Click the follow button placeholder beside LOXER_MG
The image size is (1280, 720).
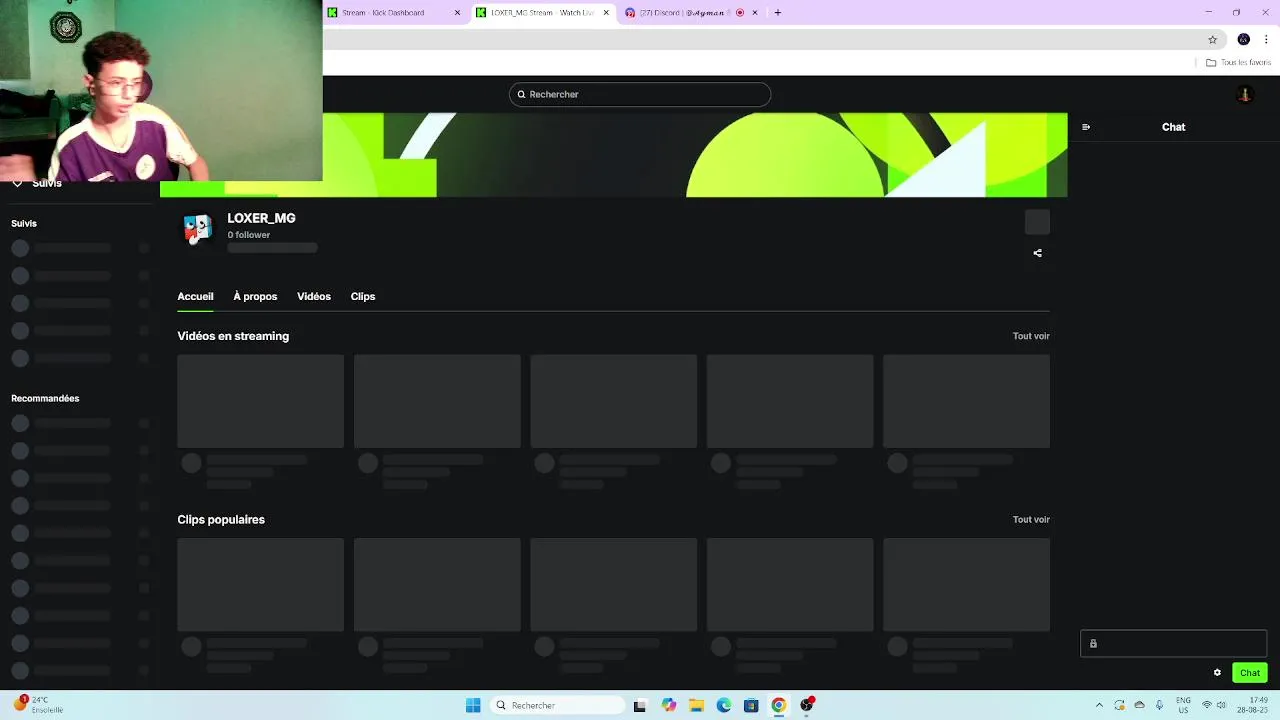coord(1037,222)
